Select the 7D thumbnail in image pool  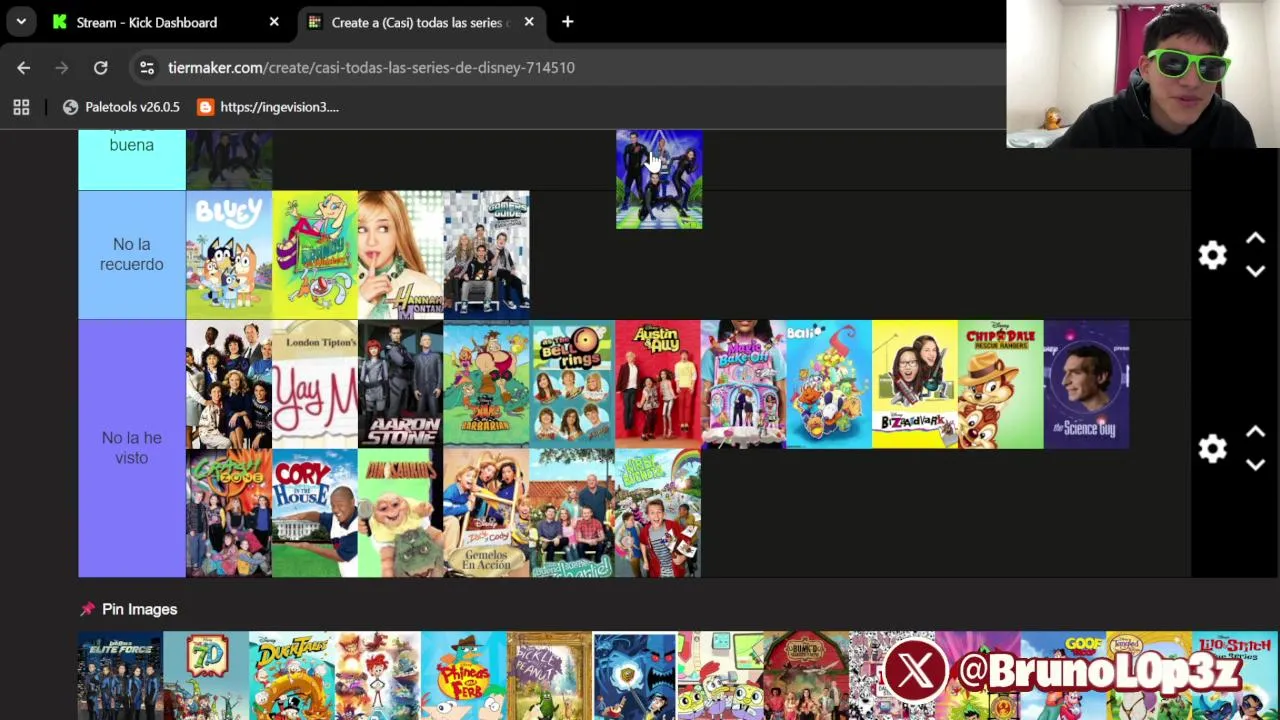coord(206,676)
